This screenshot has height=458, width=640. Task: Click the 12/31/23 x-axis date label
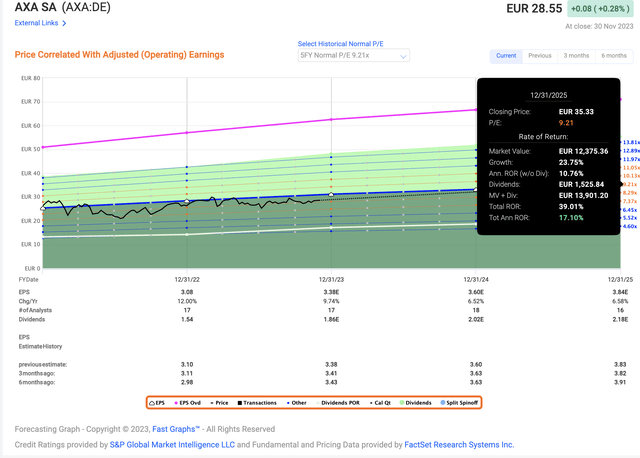pos(331,279)
